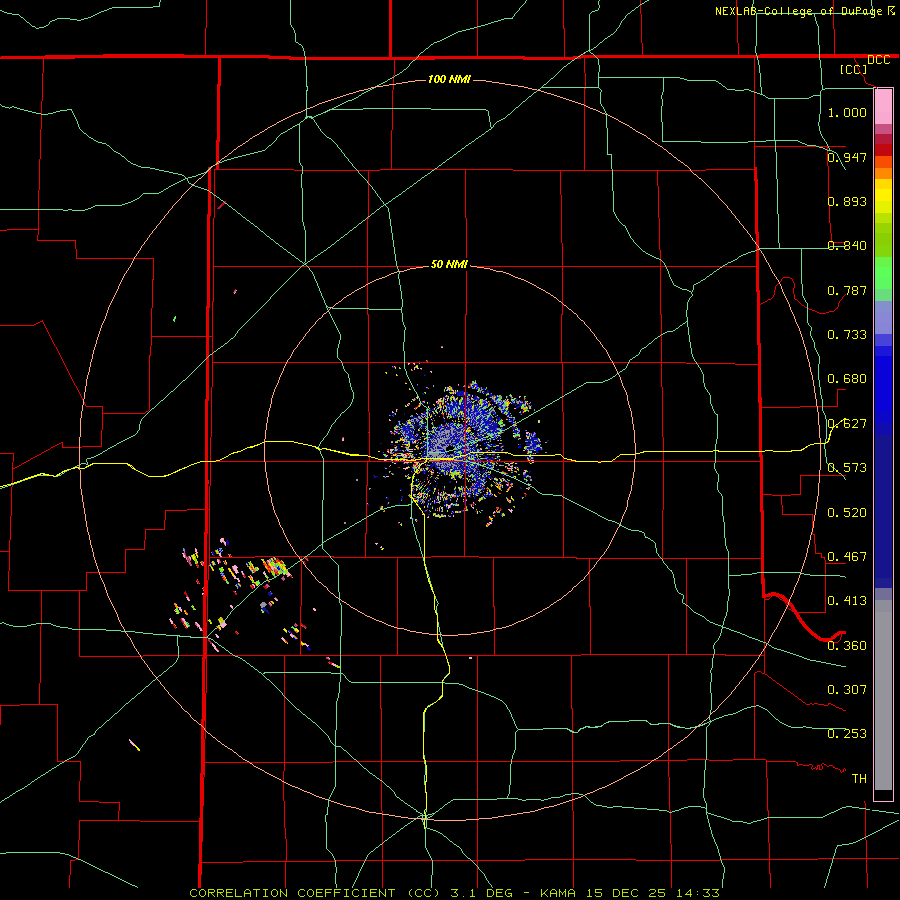Click the multicolored echo streaks southwest of the radar
The height and width of the screenshot is (900, 900).
pyautogui.click(x=241, y=594)
